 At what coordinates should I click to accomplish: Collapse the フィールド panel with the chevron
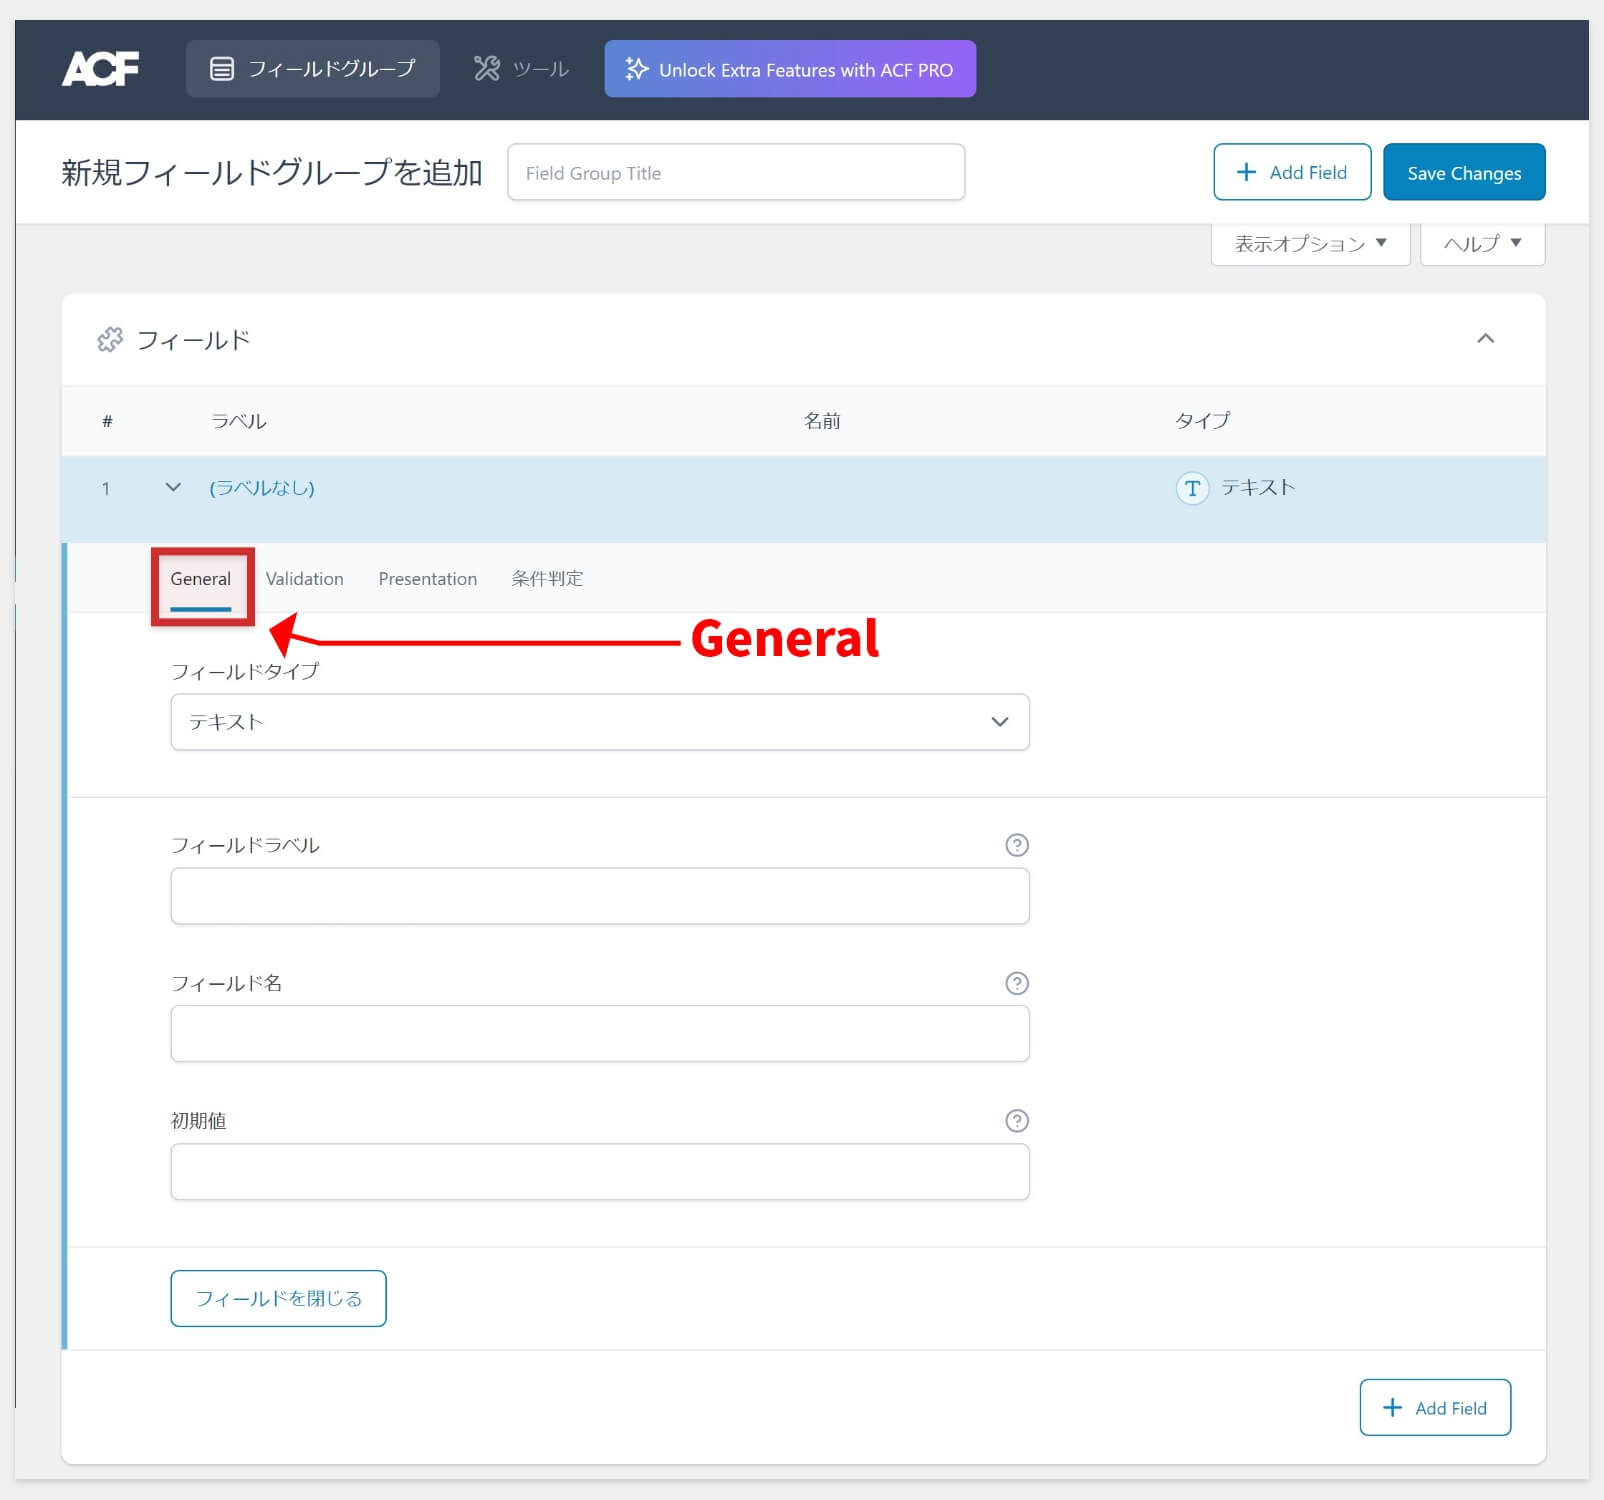[1486, 339]
